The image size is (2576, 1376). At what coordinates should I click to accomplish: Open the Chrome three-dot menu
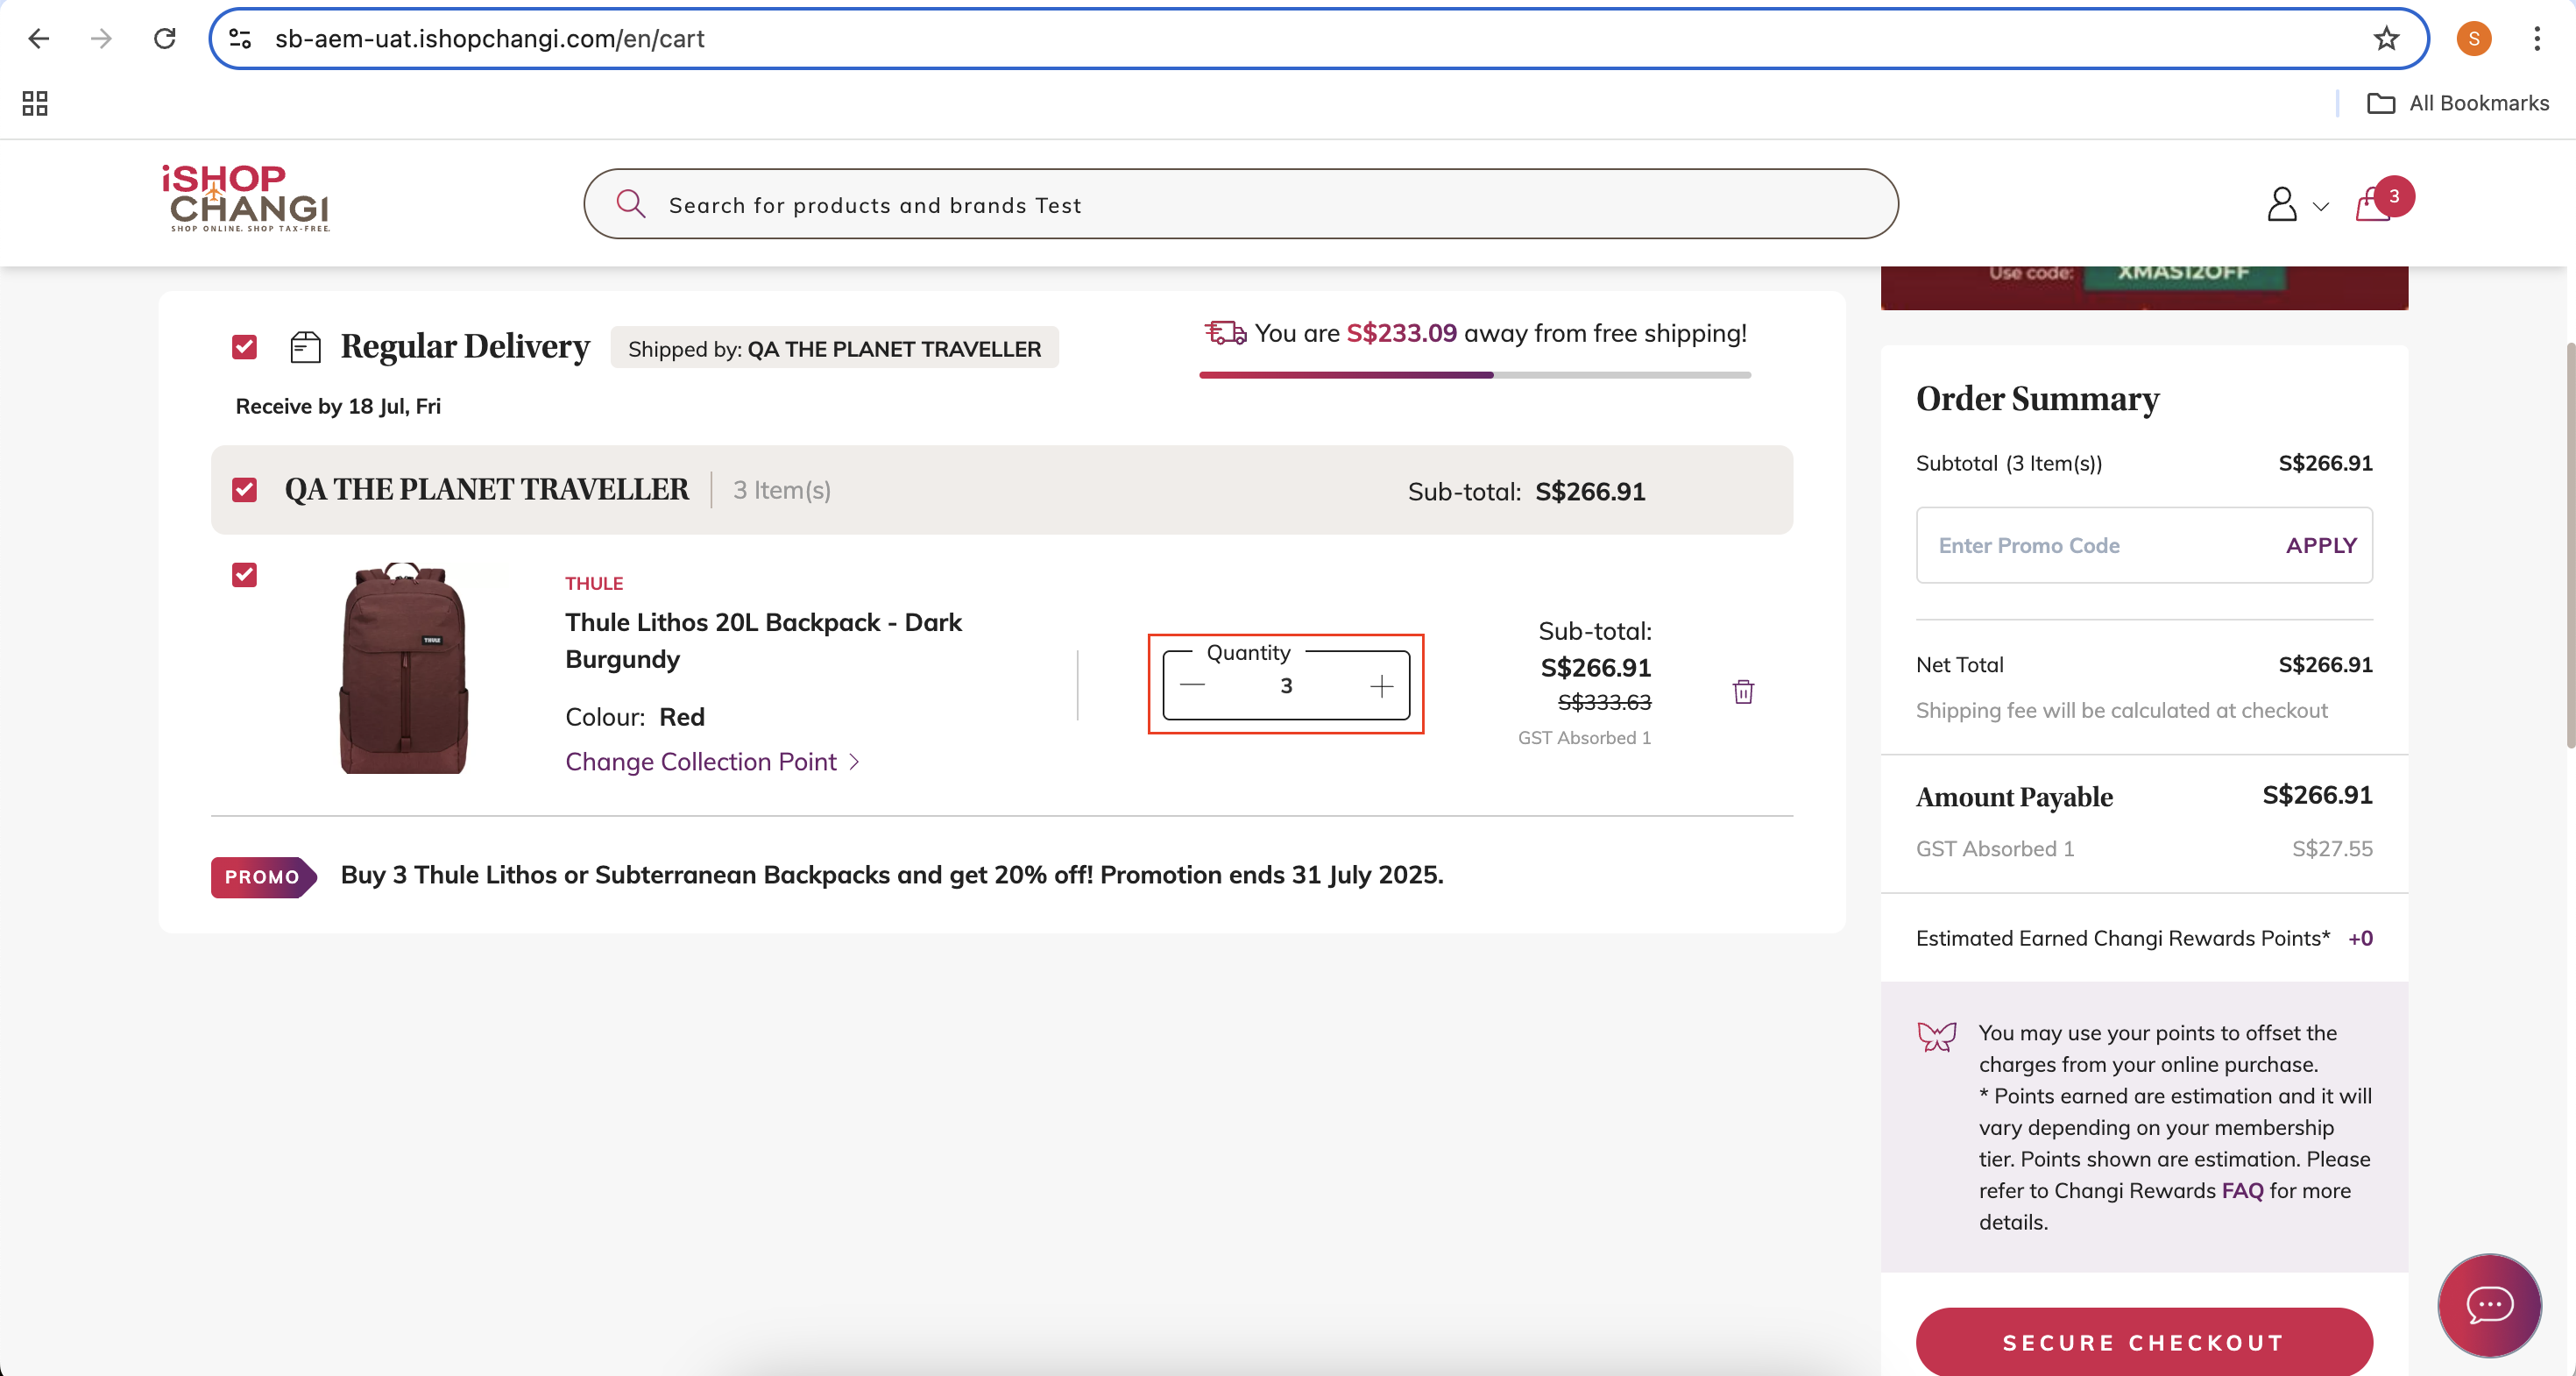pos(2537,39)
